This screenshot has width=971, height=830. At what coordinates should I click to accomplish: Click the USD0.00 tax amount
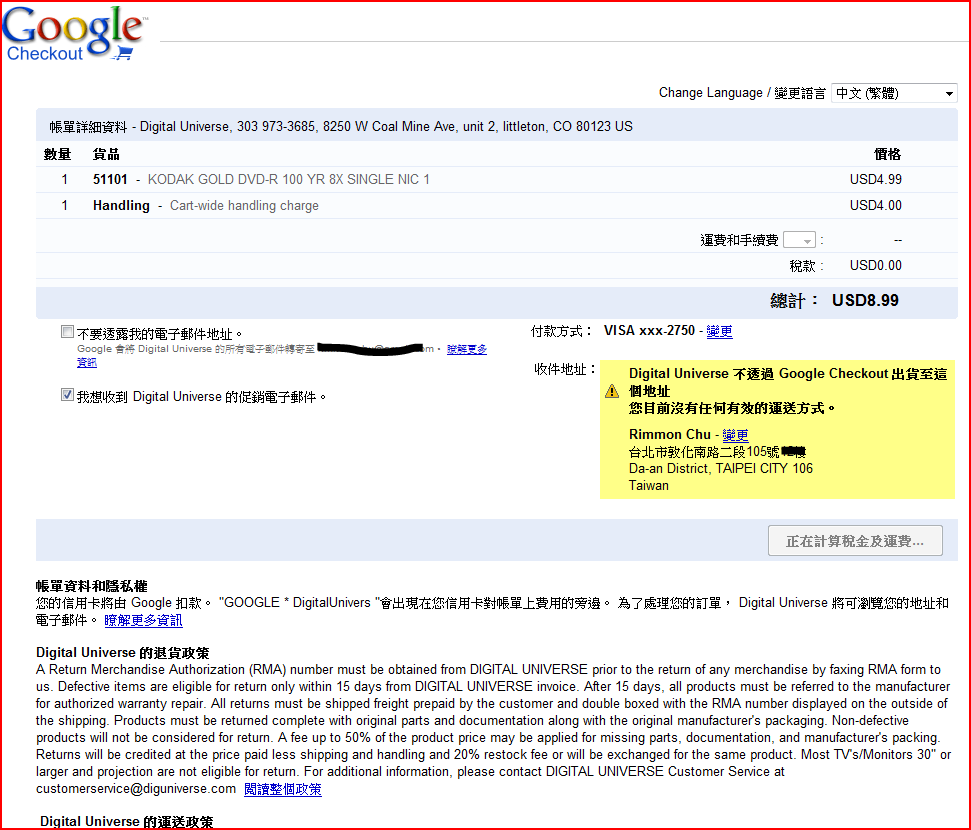coord(876,266)
